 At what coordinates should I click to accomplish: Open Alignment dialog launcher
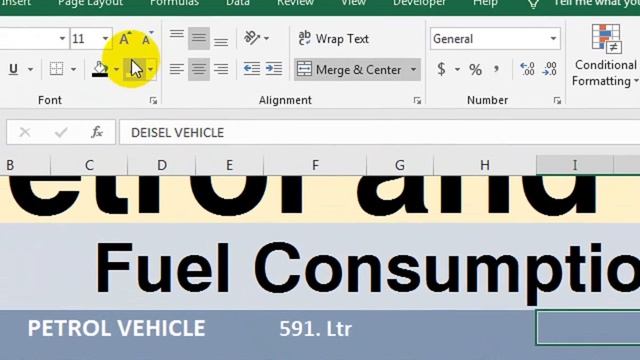417,100
